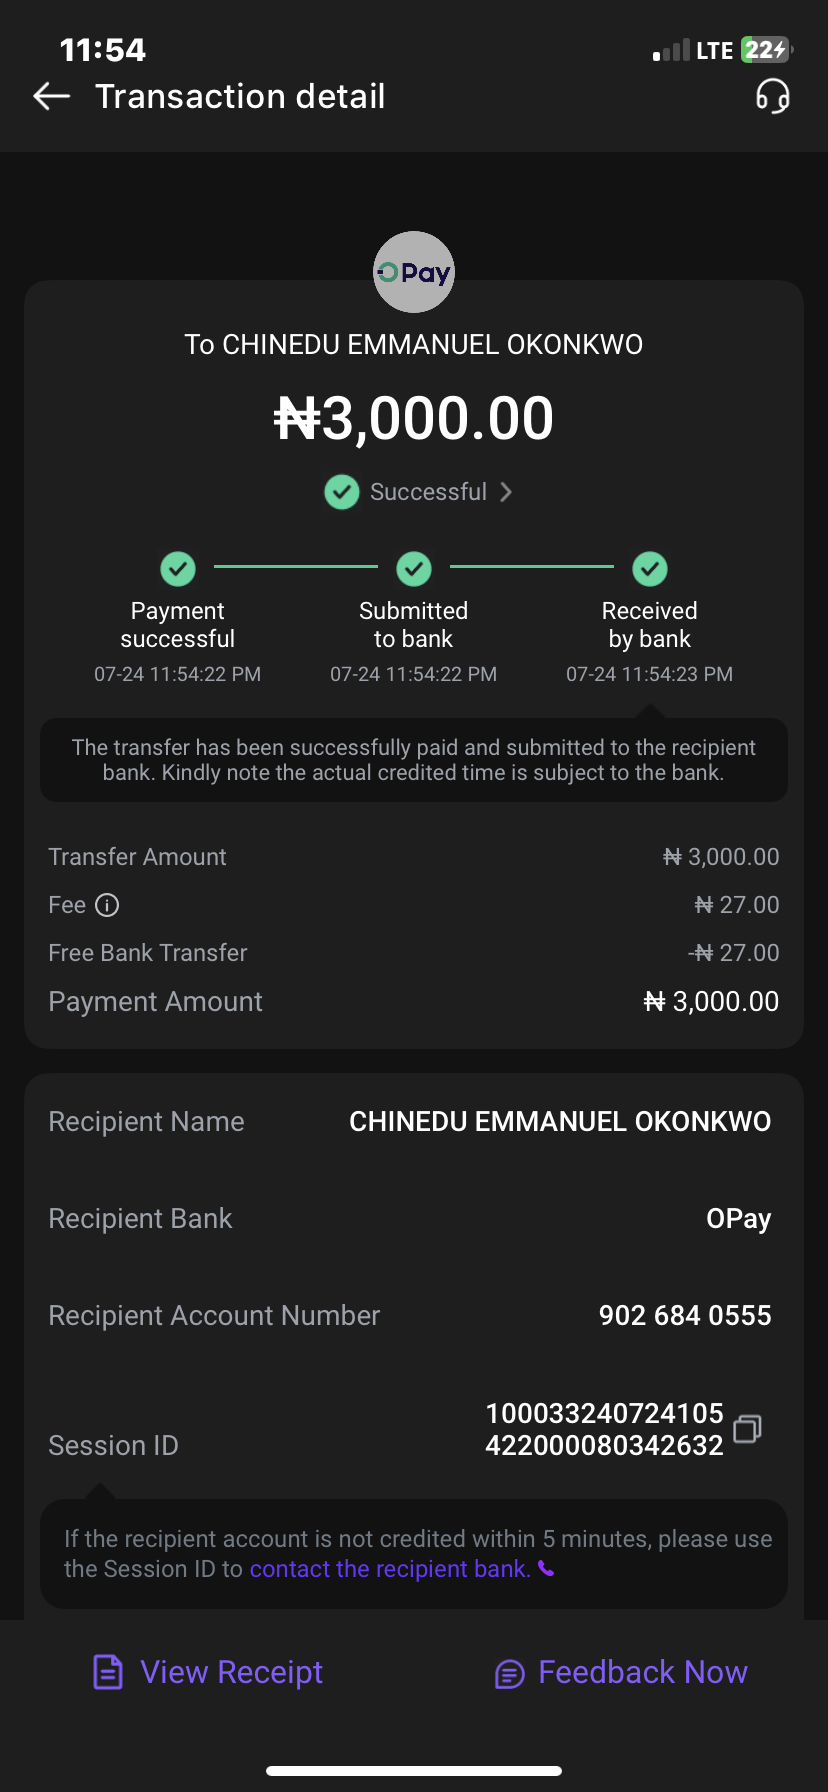Tap the battery indicator in status bar
828x1792 pixels.
pyautogui.click(x=766, y=50)
